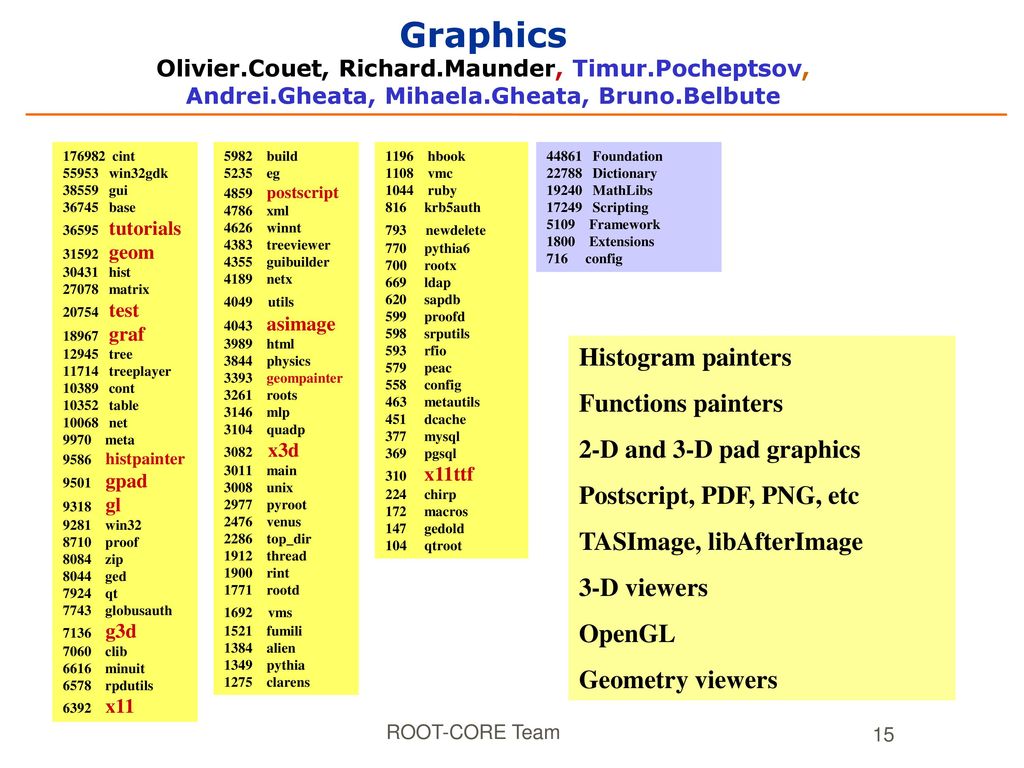Click the red 'x11ttf' entry
Image resolution: width=1024 pixels, height=768 pixels.
(x=449, y=475)
